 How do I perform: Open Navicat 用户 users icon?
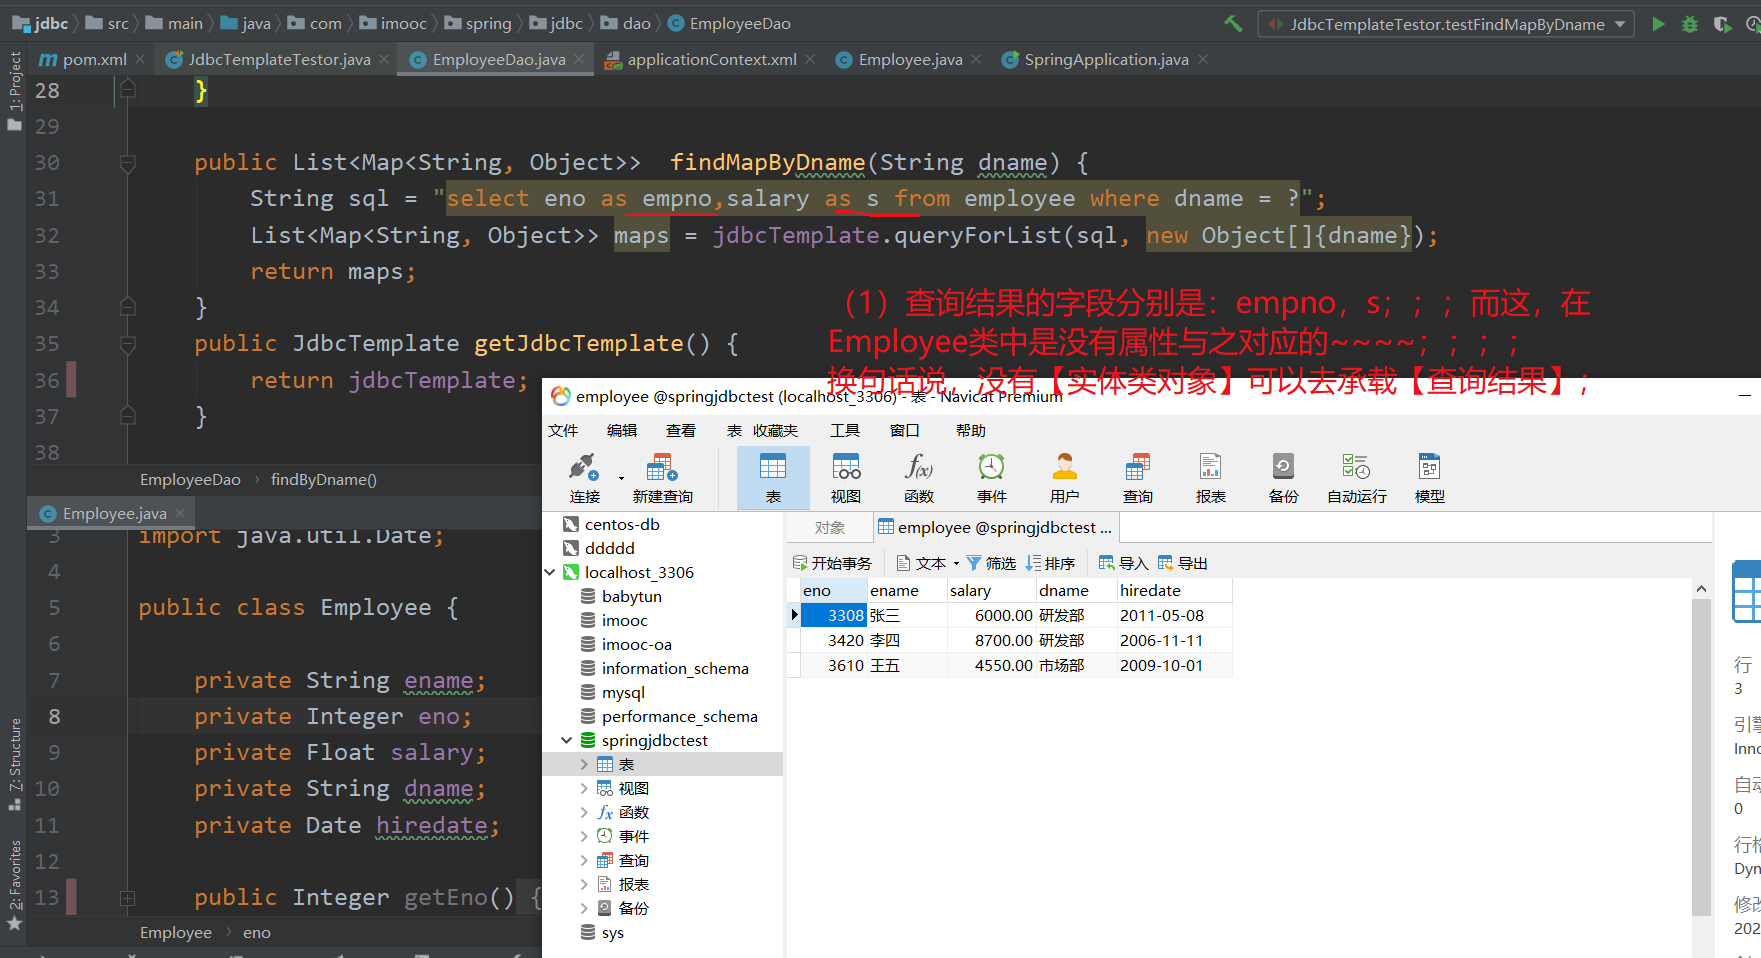[1065, 478]
